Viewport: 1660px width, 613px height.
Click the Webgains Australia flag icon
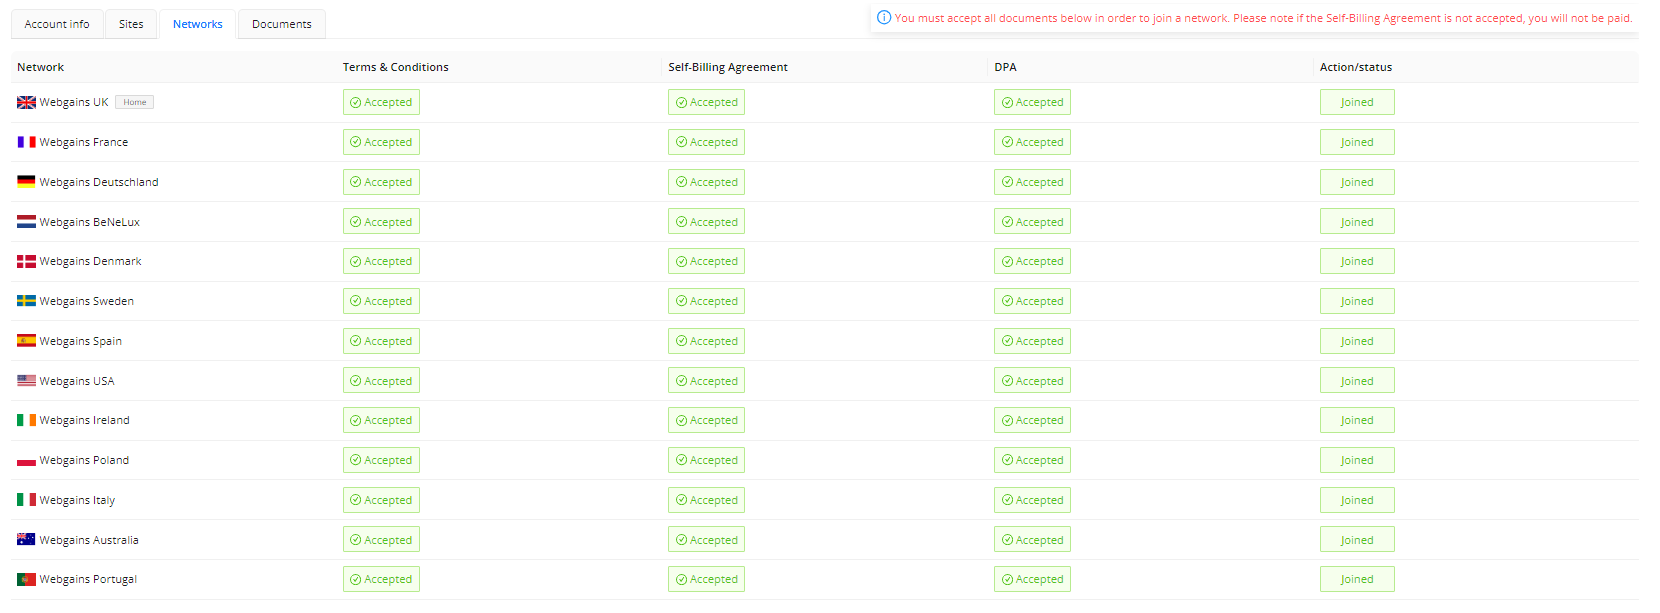pyautogui.click(x=26, y=540)
